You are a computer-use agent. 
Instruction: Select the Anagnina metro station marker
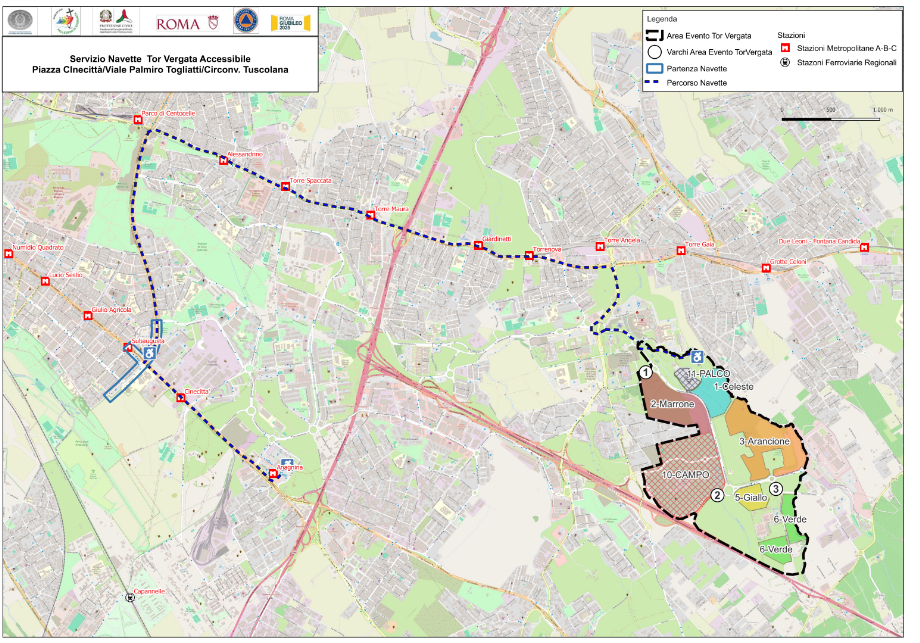coord(273,473)
